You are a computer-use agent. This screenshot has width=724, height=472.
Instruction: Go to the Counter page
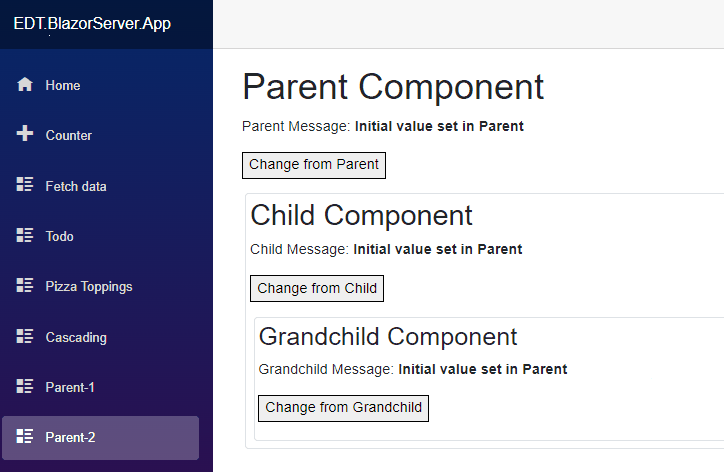[x=101, y=135]
